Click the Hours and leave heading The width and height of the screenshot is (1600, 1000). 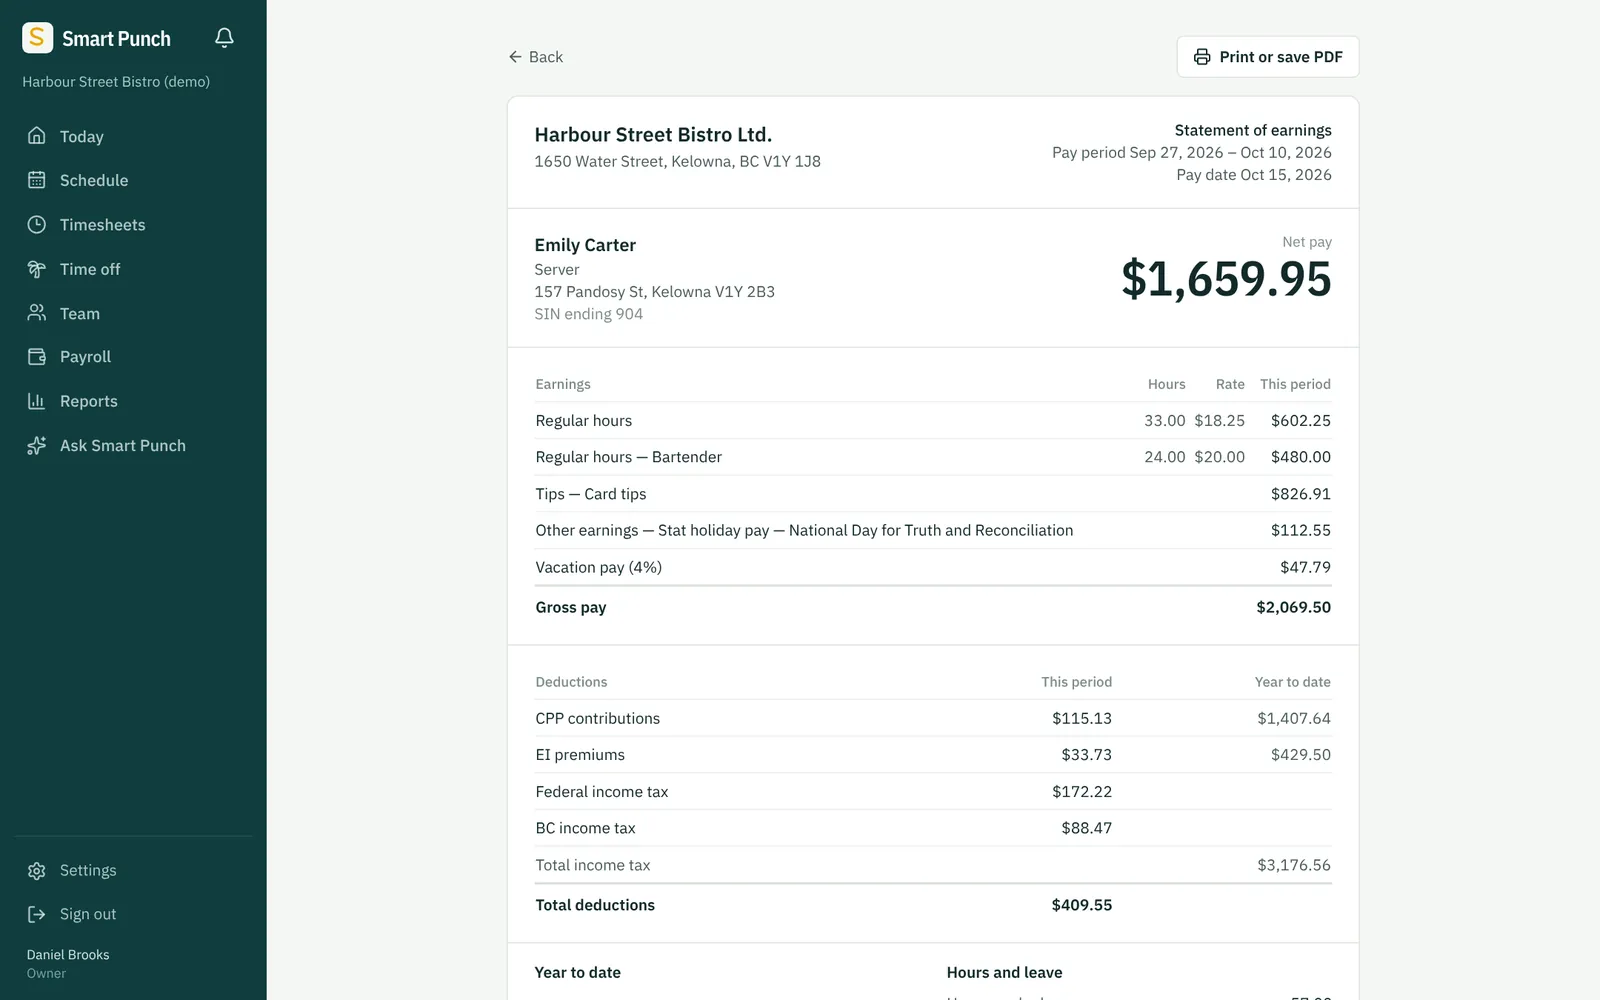point(1004,972)
